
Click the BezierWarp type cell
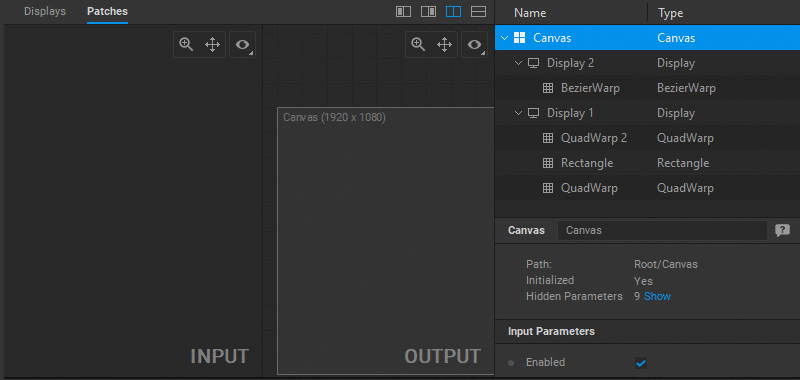click(x=686, y=88)
